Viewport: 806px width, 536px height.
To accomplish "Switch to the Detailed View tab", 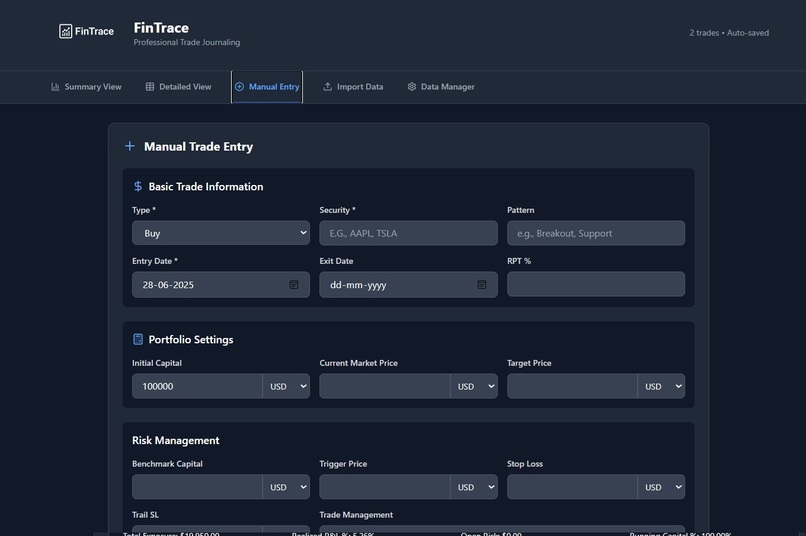I will (x=178, y=87).
